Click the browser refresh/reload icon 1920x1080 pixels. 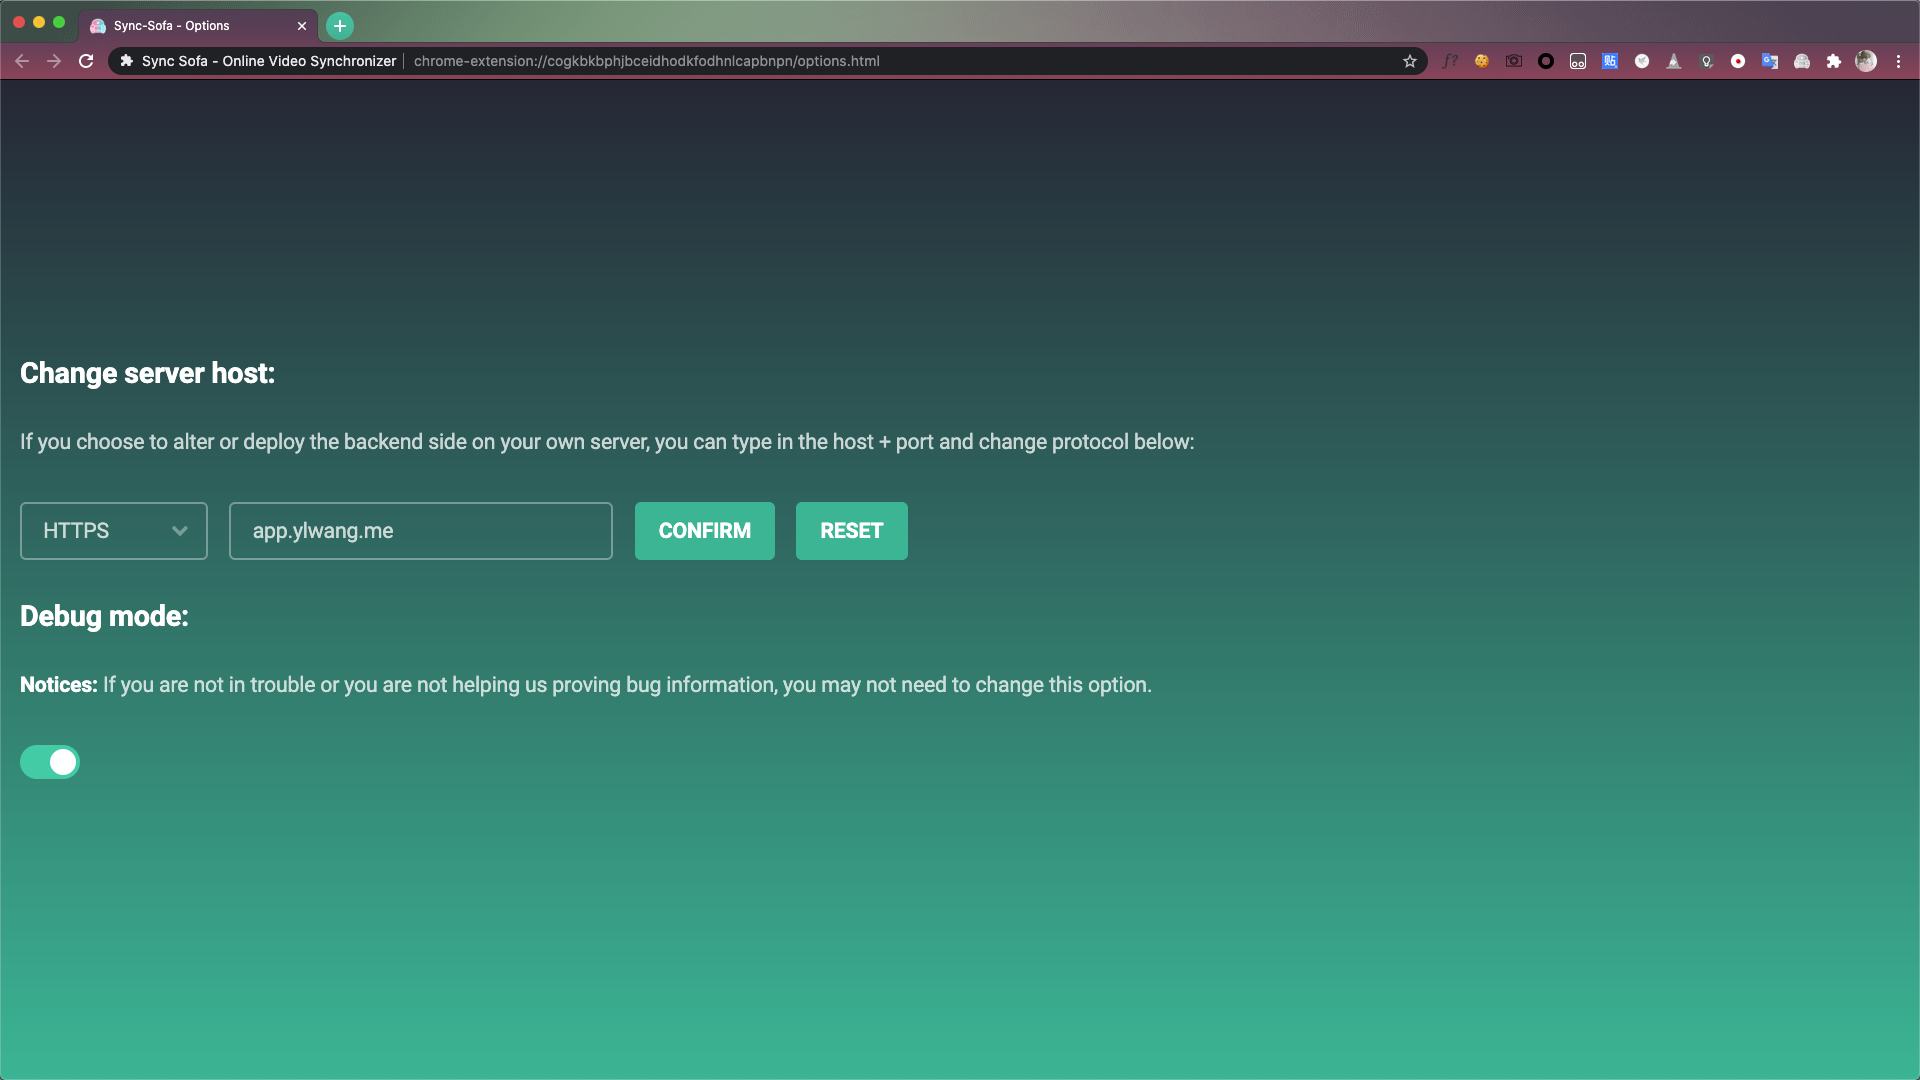[x=86, y=61]
